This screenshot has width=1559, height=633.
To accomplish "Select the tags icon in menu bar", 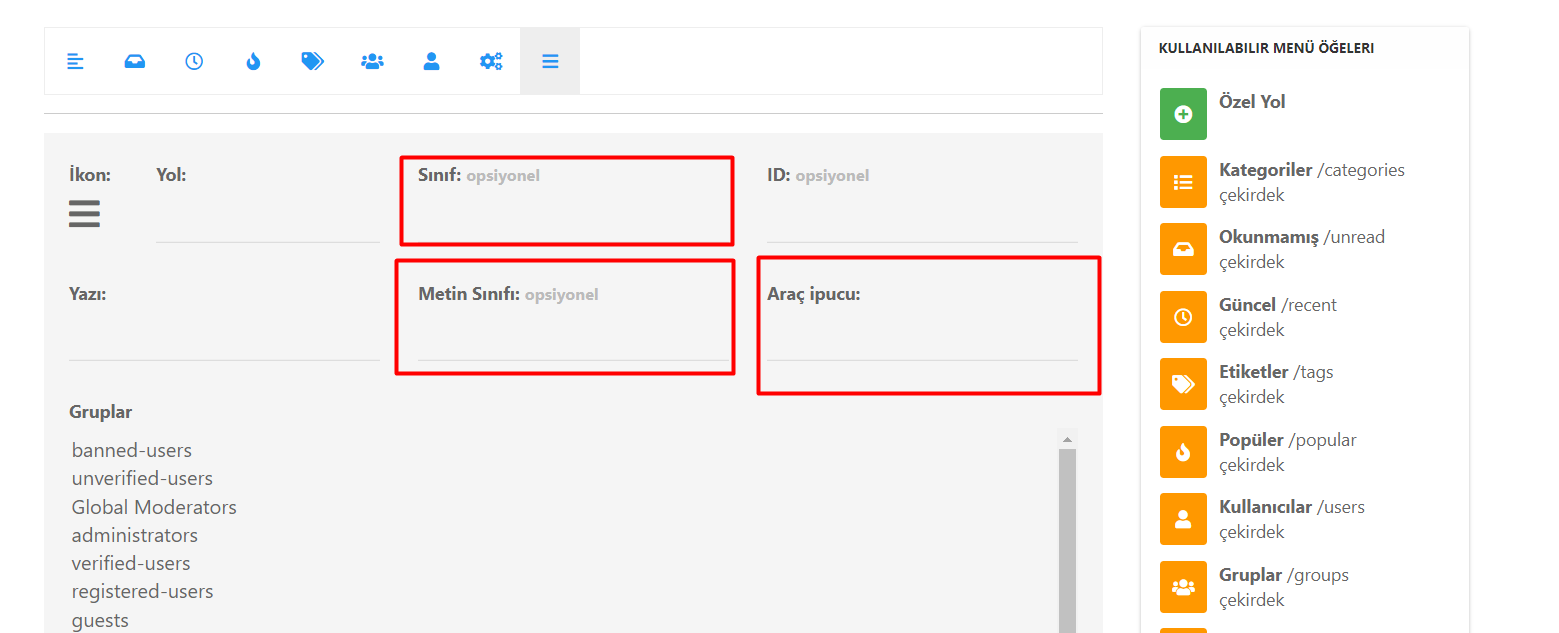I will point(312,61).
